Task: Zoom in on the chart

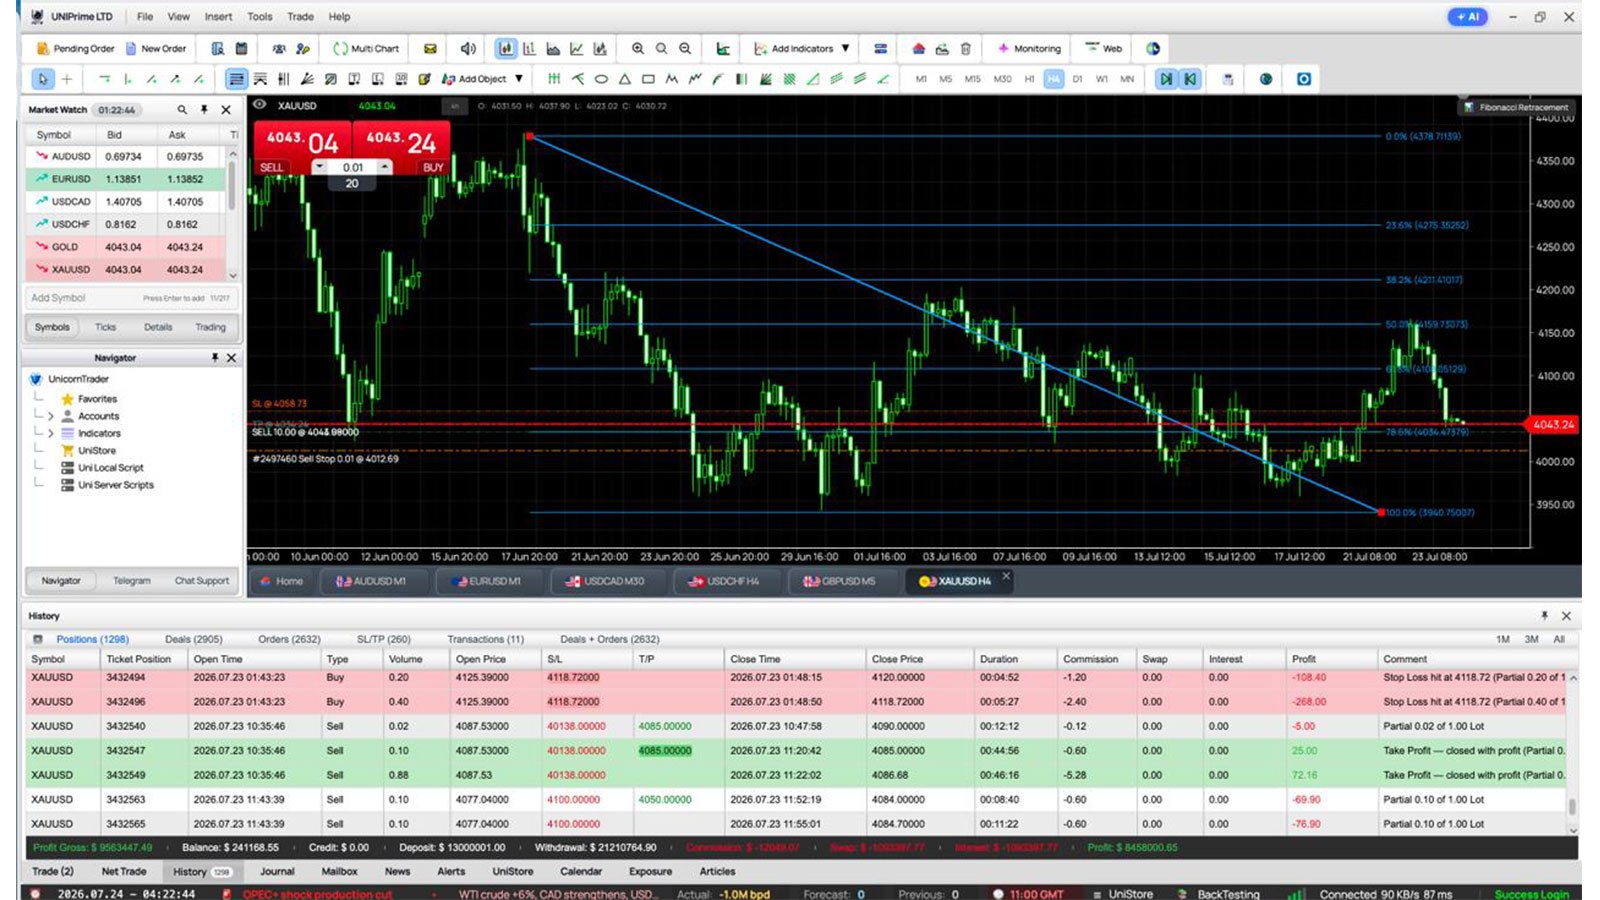Action: click(x=637, y=48)
